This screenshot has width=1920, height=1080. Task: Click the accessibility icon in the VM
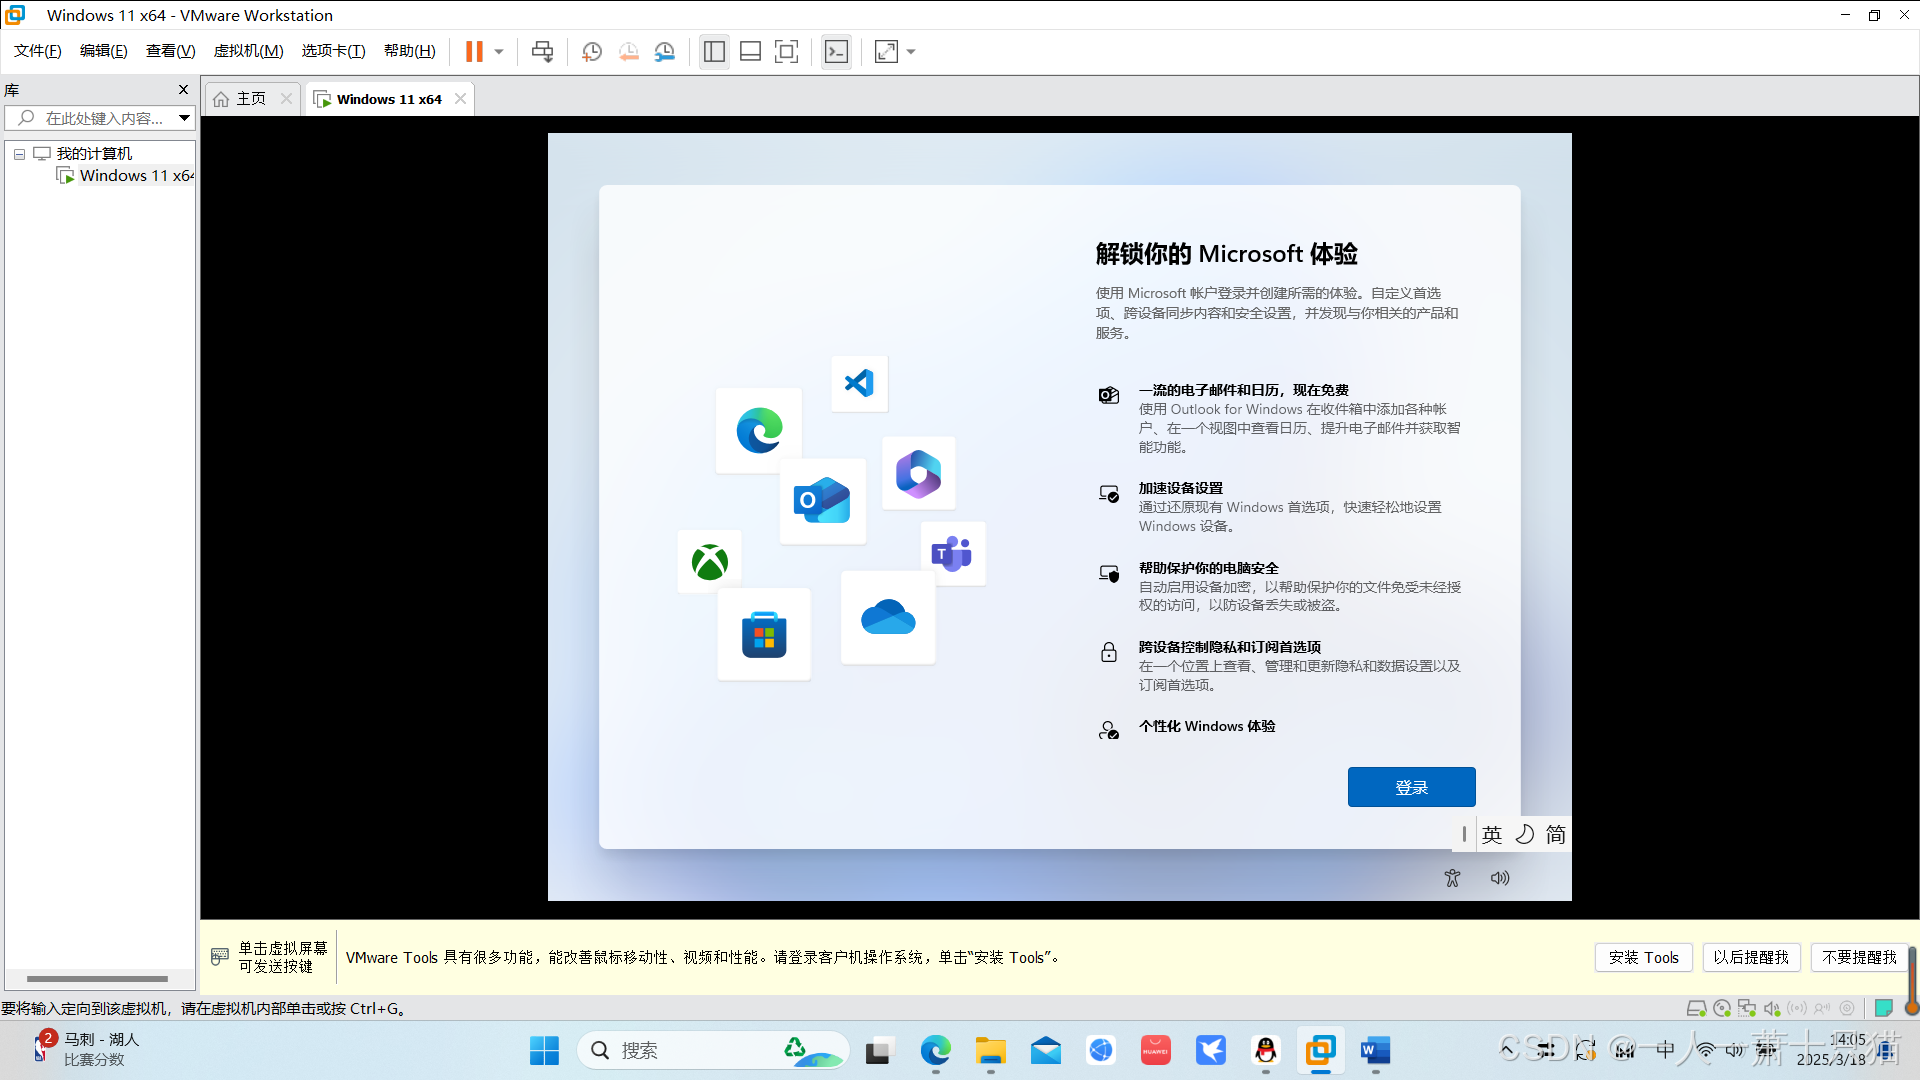pyautogui.click(x=1452, y=878)
